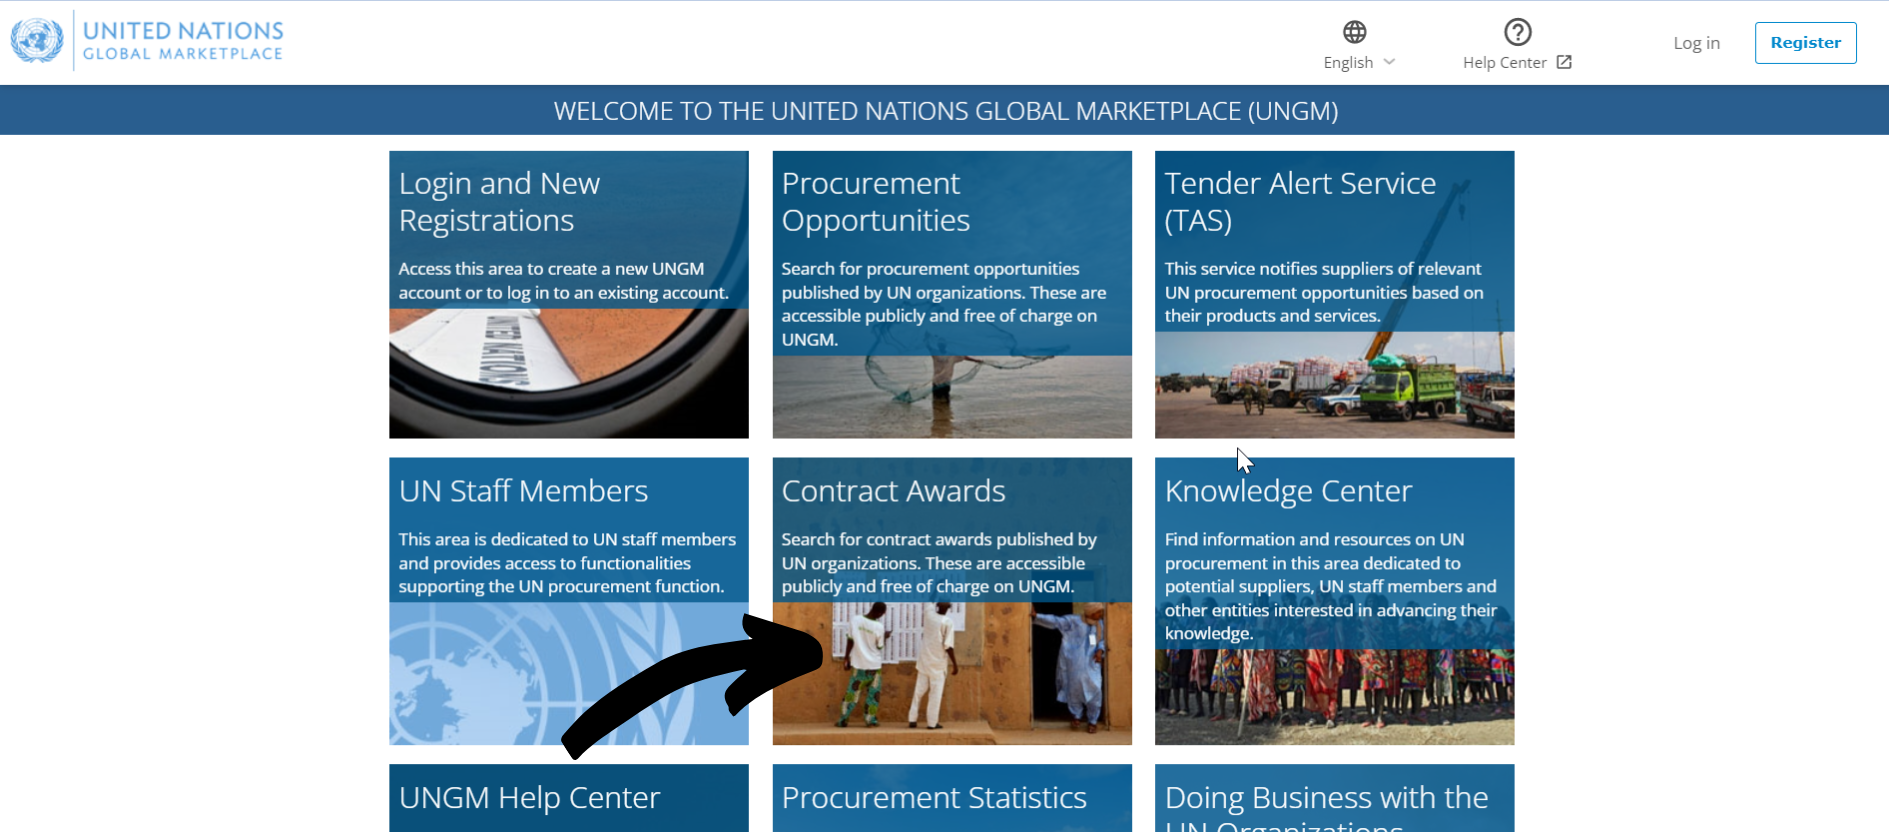Open the Login and New Registrations tile
Viewport: 1889px width, 832px height.
click(x=568, y=294)
